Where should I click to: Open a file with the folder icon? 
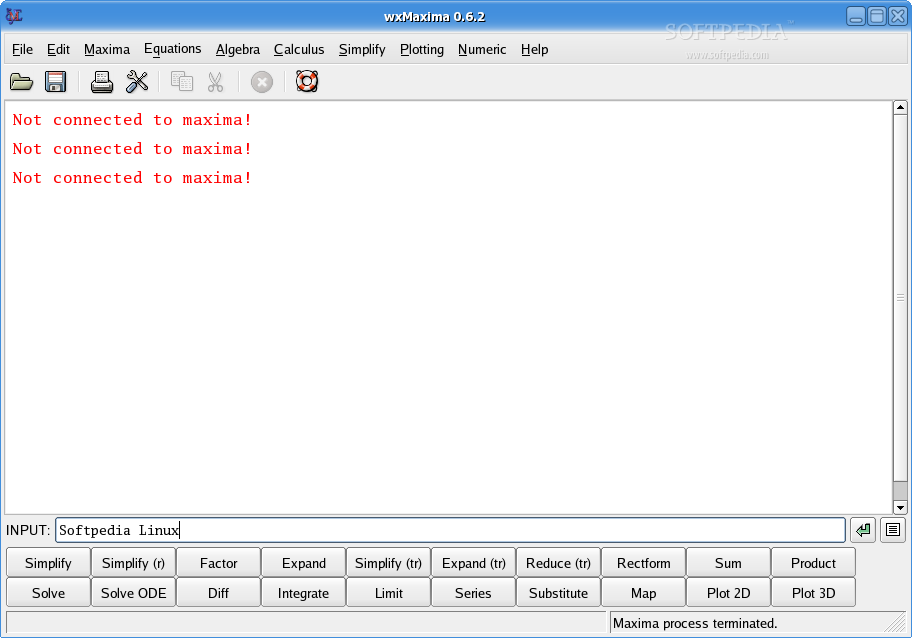coord(22,82)
